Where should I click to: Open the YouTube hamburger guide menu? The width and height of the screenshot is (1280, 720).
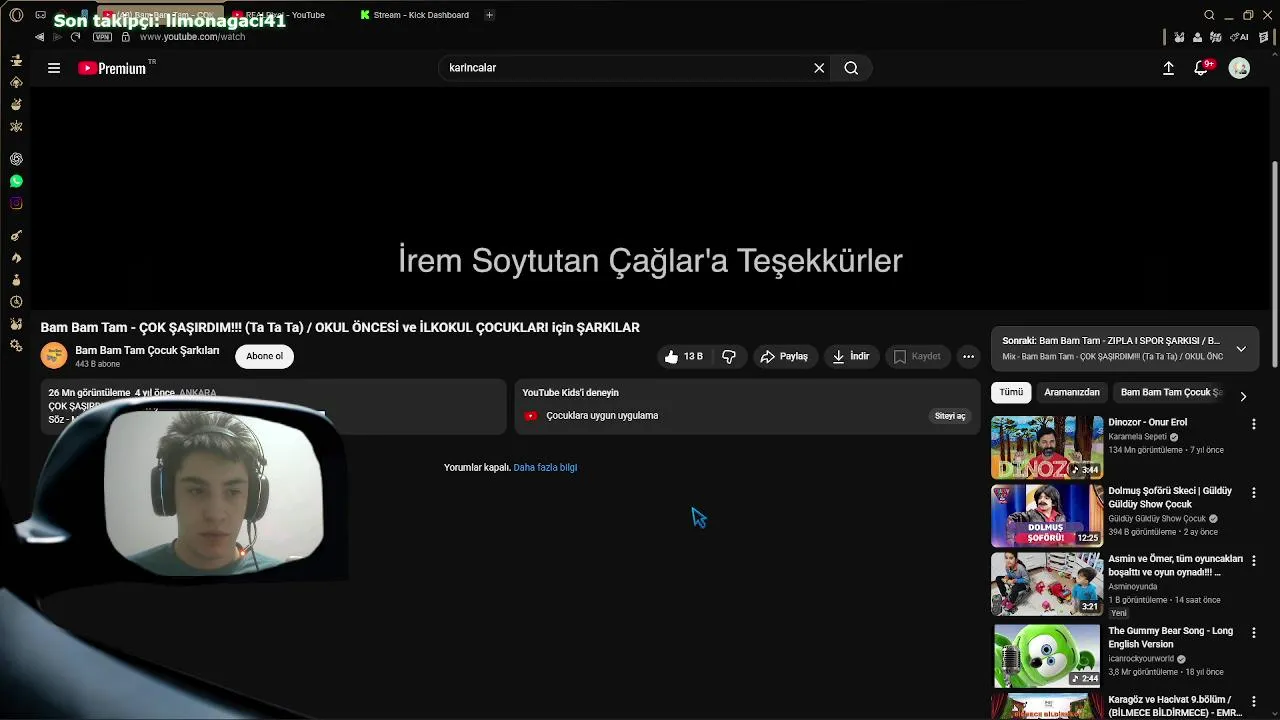coord(54,68)
